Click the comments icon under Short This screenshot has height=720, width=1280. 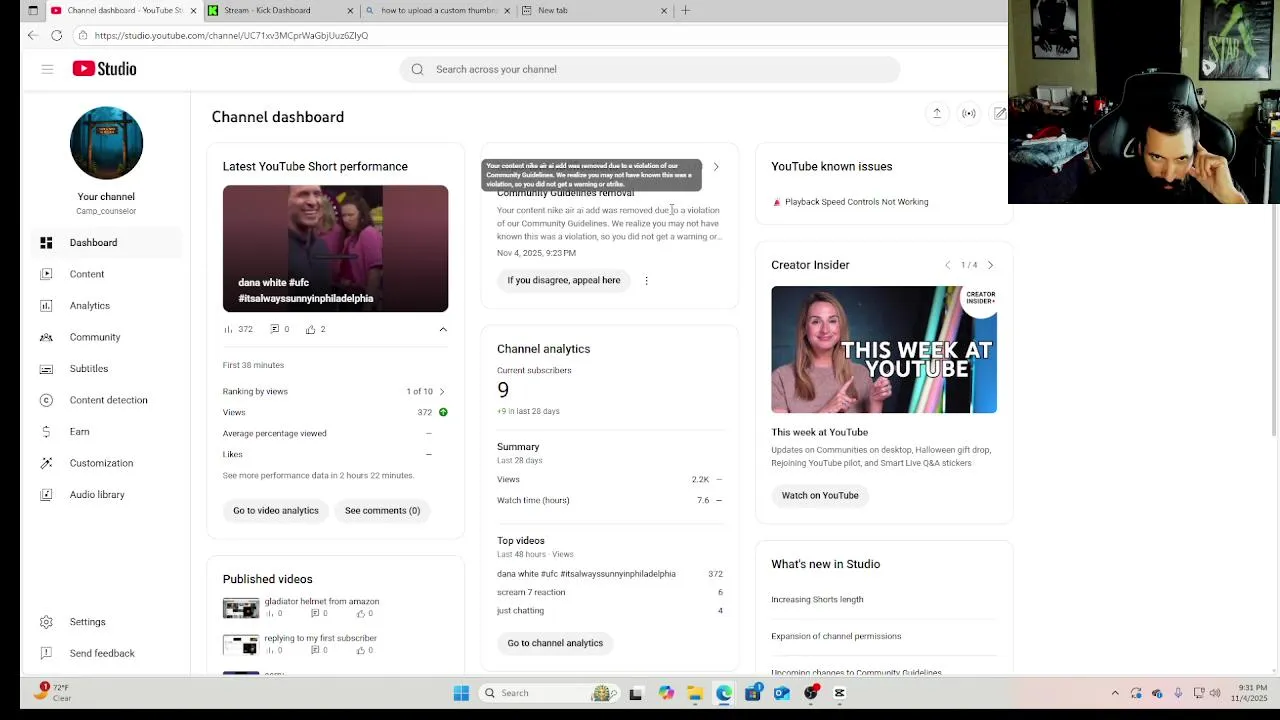pos(275,329)
